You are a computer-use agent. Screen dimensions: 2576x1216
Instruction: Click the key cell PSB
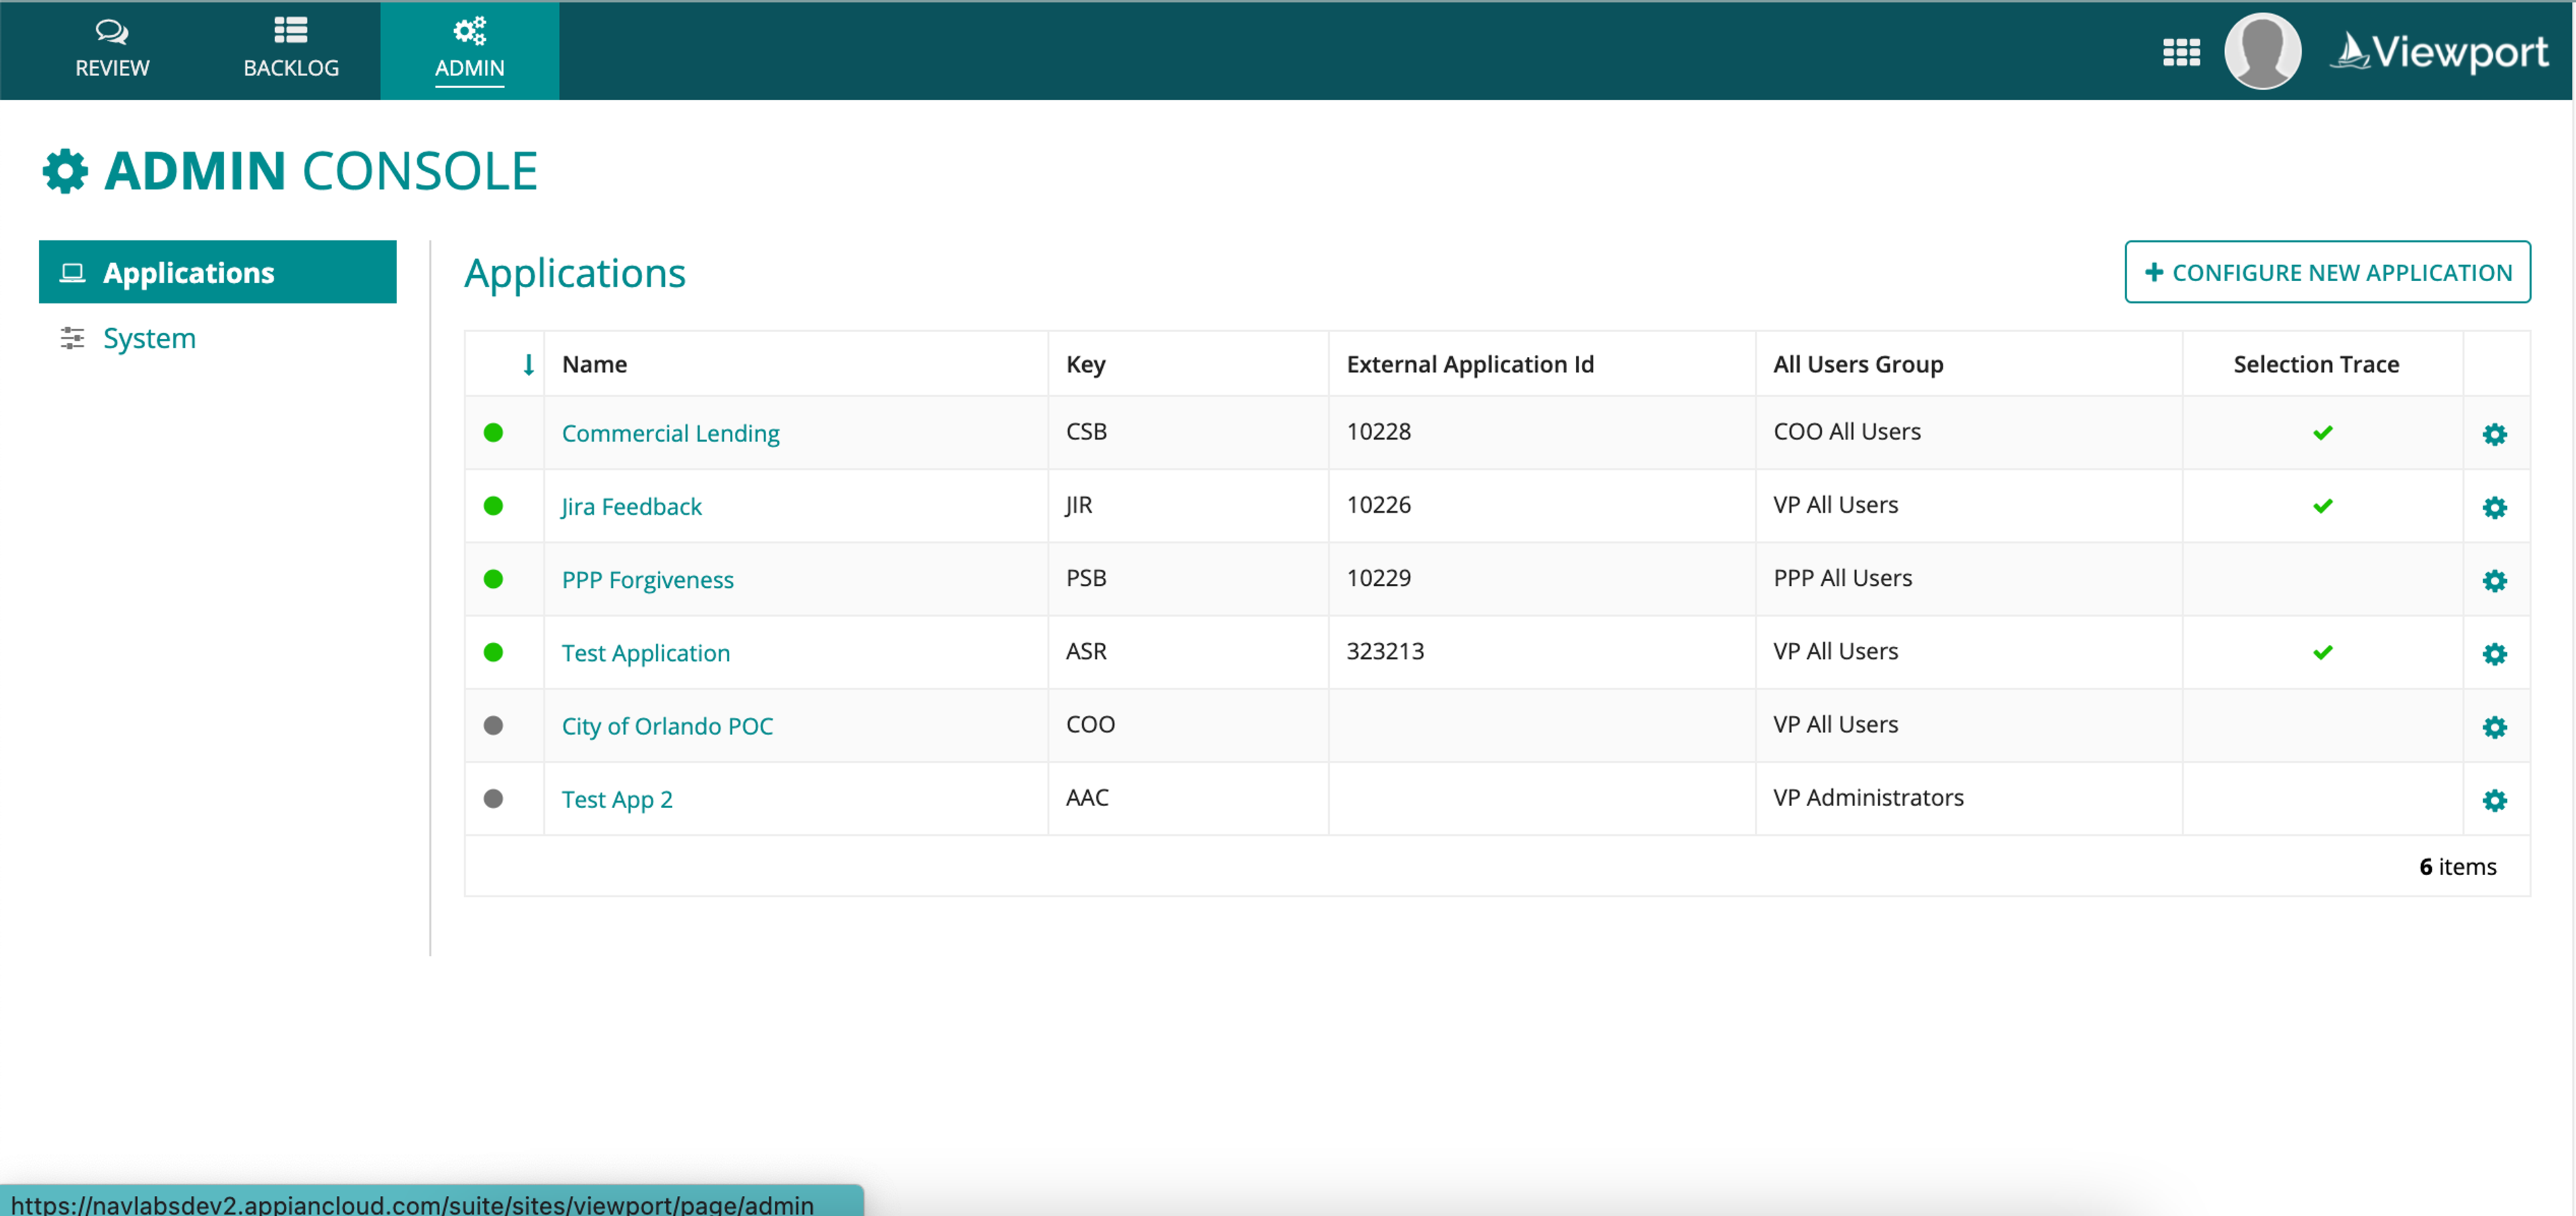[1086, 578]
